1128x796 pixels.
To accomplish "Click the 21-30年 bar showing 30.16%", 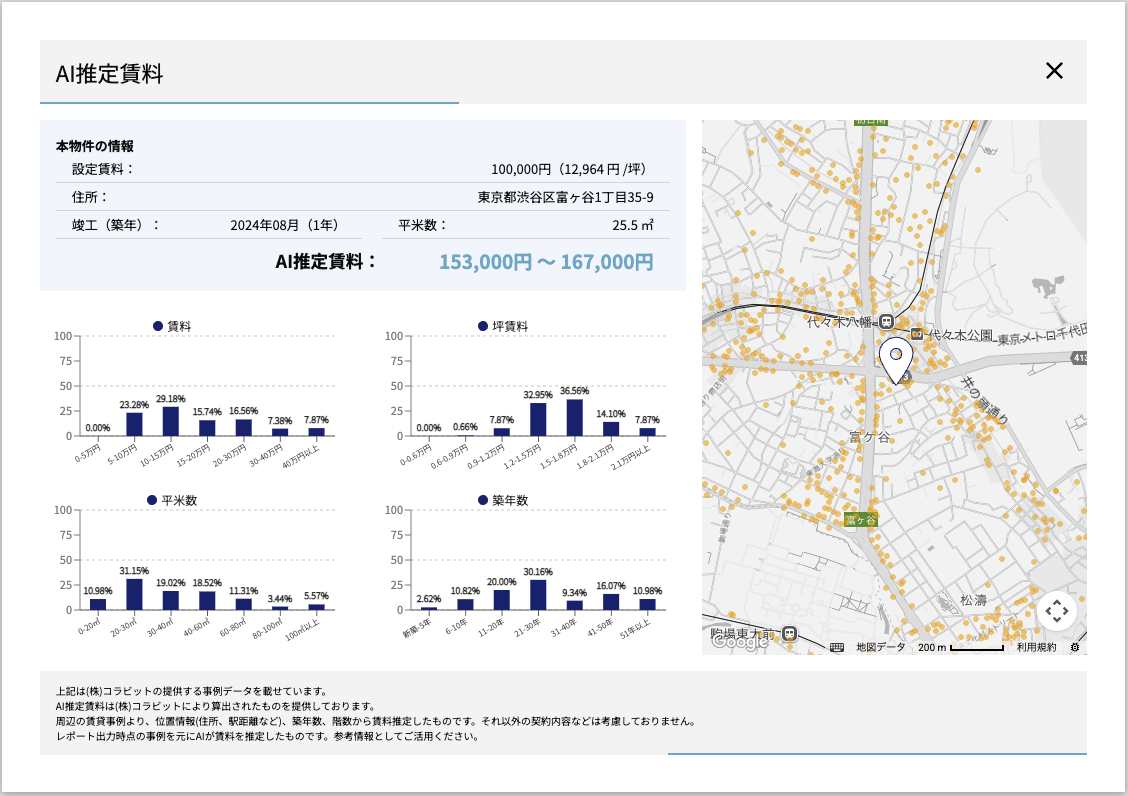I will coord(538,595).
